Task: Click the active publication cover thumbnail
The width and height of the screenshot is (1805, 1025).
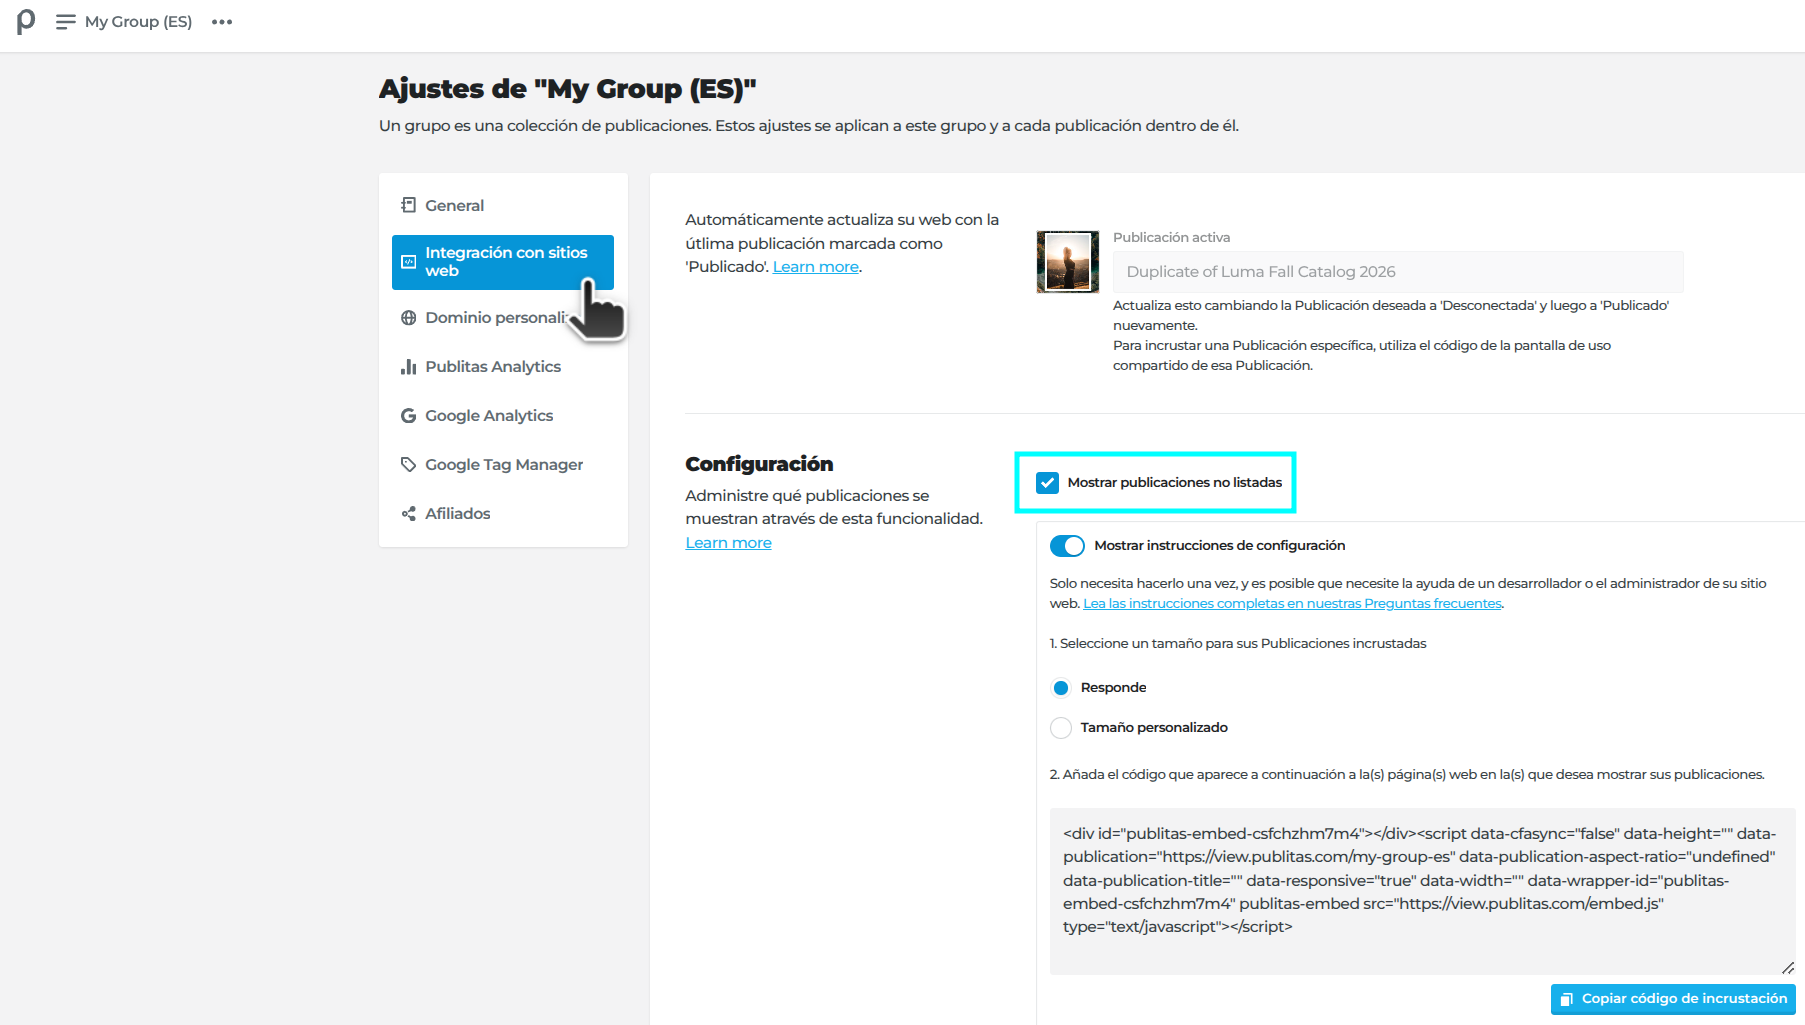Action: point(1068,262)
